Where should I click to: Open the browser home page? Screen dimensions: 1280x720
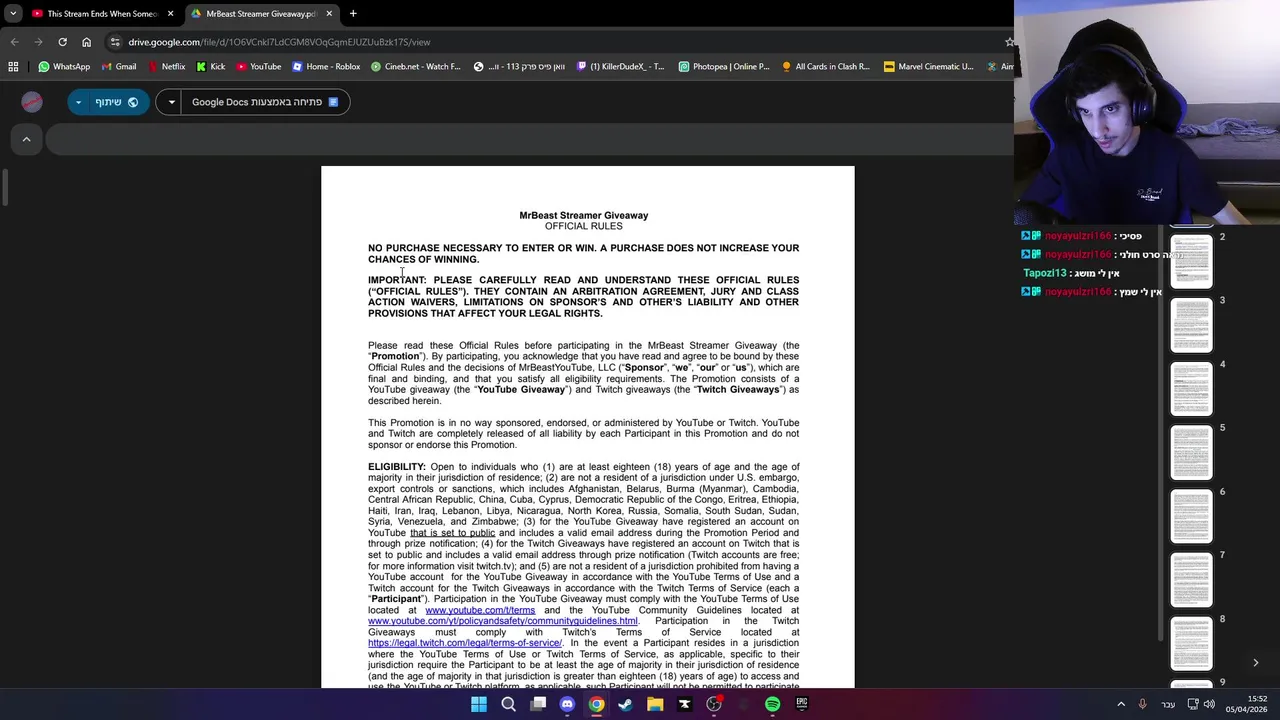[x=86, y=42]
